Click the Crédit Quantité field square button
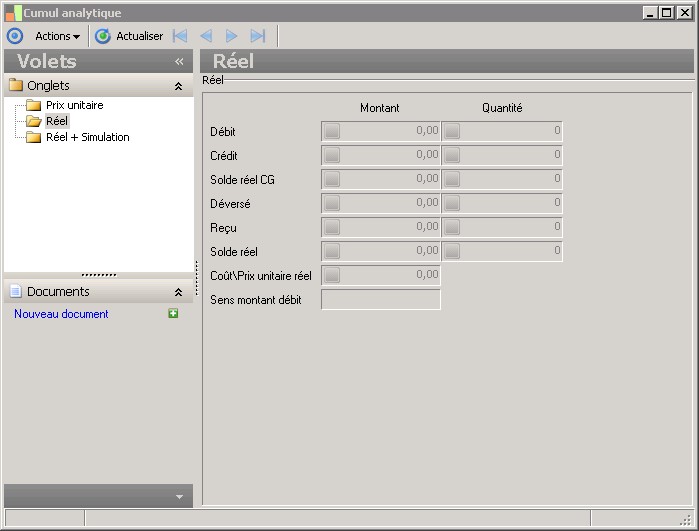The height and width of the screenshot is (531, 699). (452, 155)
